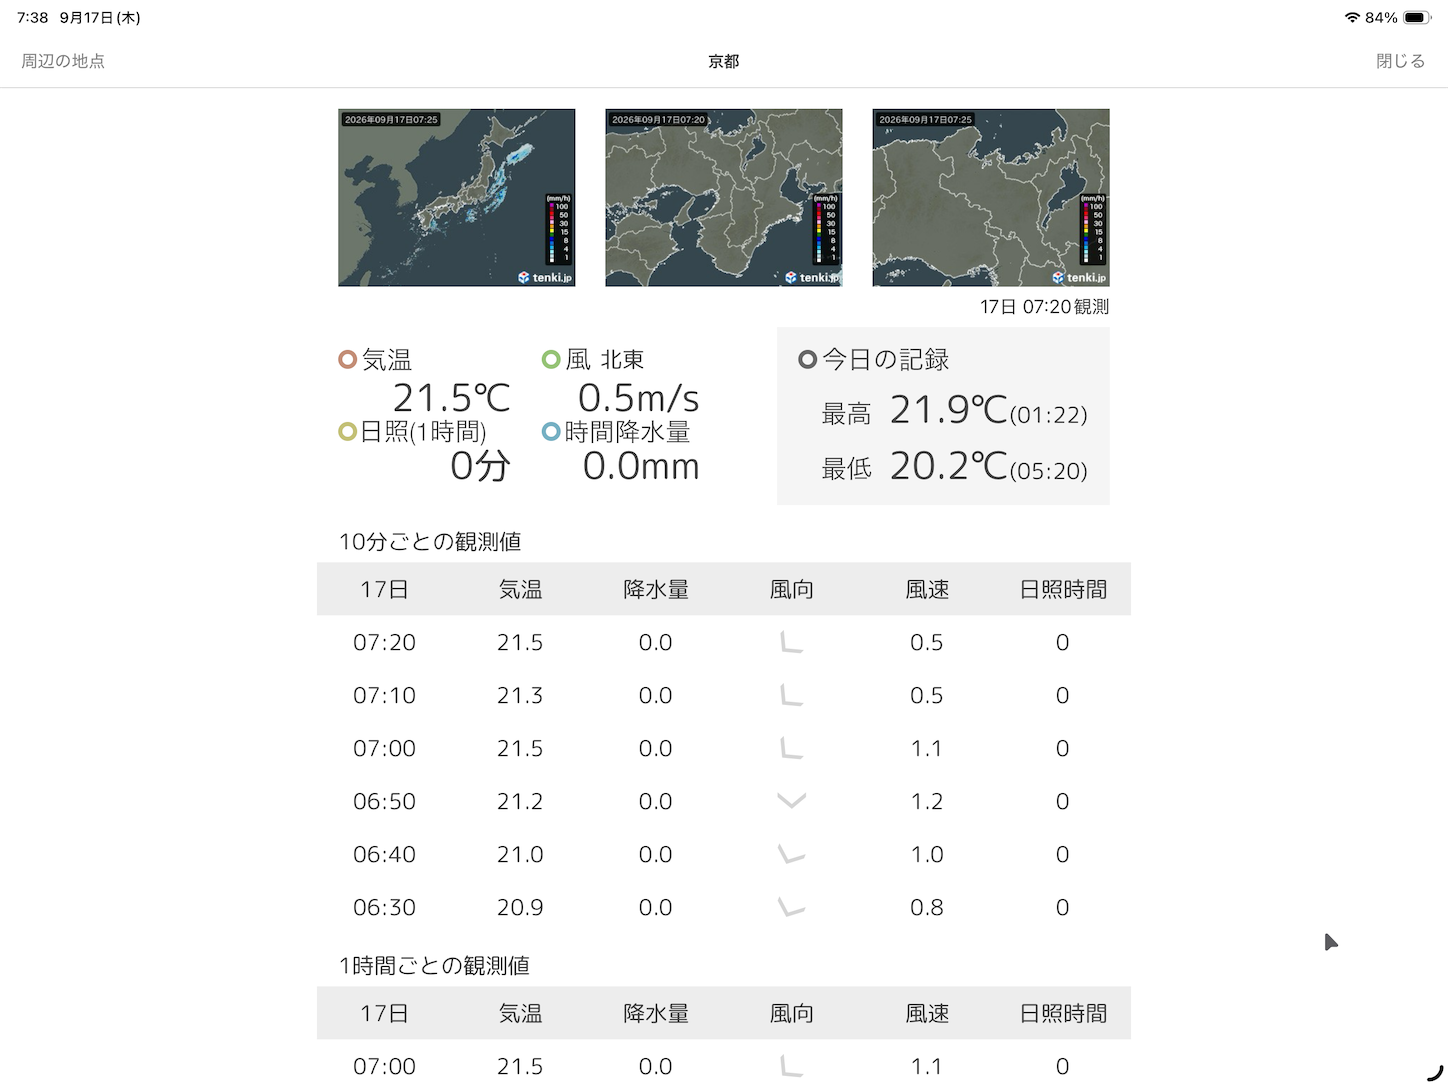Screen dimensions: 1448x1086
Task: Click wind direction arrow in 06:40 row
Action: pos(791,854)
